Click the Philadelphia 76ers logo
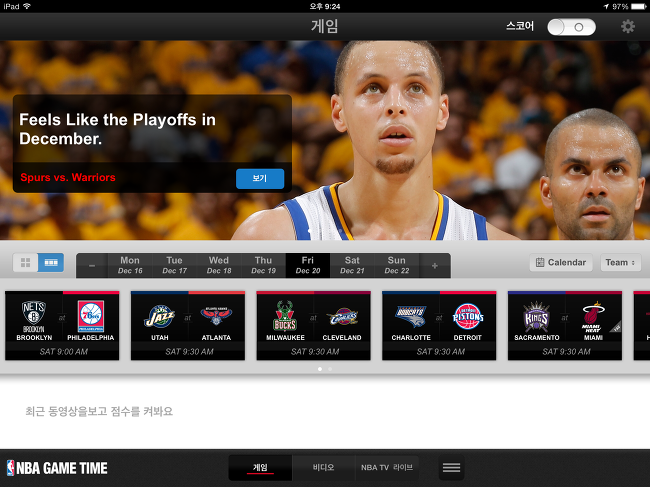 tap(91, 317)
